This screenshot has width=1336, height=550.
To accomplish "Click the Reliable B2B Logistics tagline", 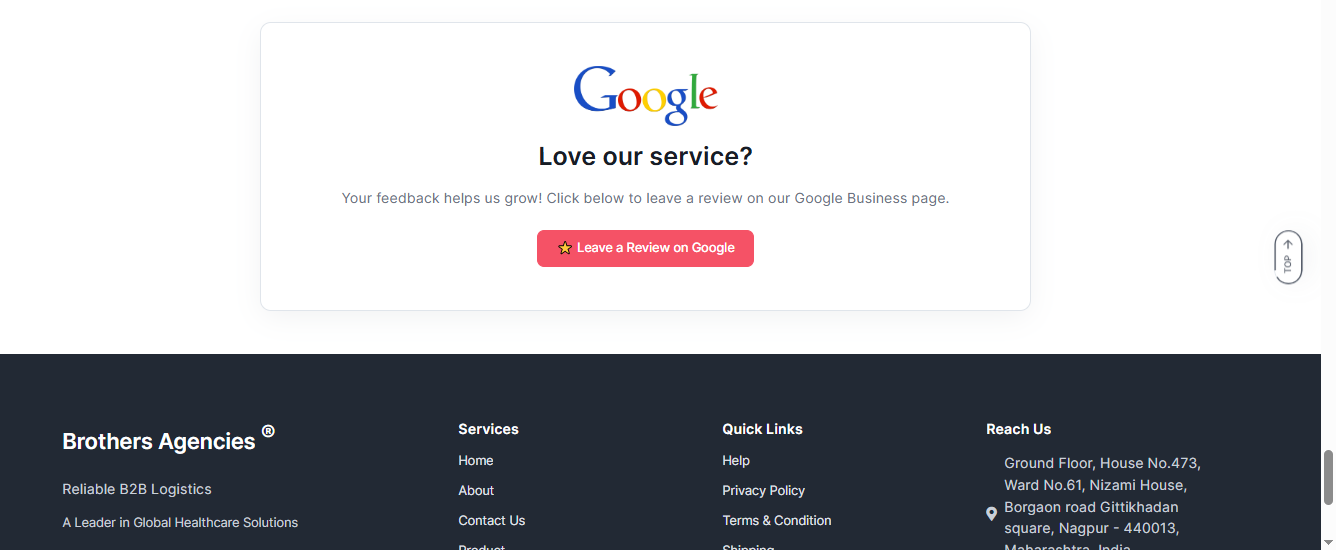I will tap(137, 489).
